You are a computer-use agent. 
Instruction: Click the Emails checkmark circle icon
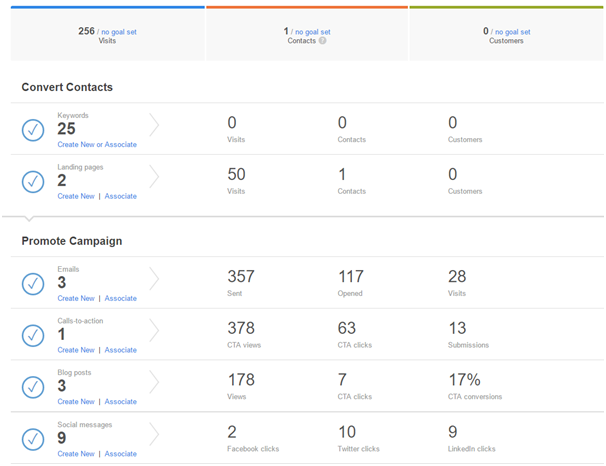(33, 284)
